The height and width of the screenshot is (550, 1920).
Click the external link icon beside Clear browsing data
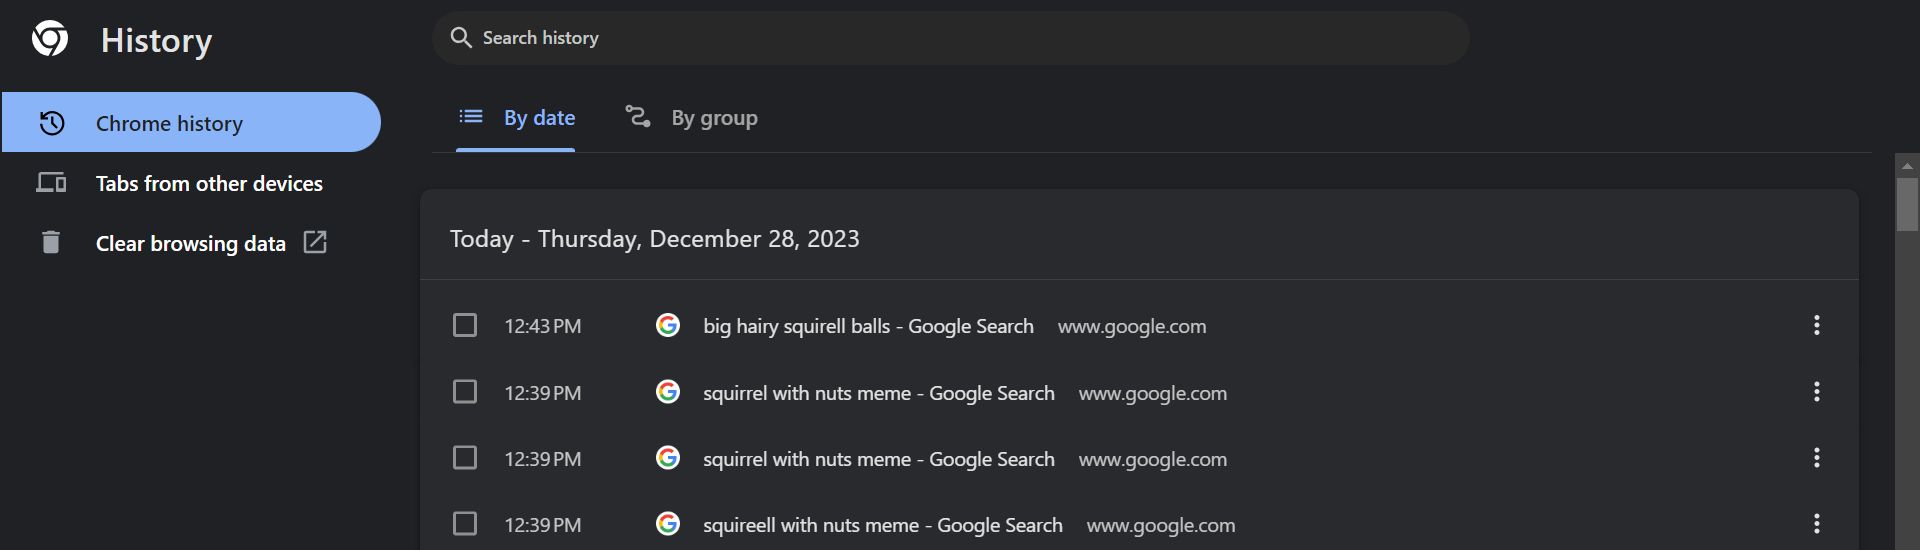click(x=315, y=242)
